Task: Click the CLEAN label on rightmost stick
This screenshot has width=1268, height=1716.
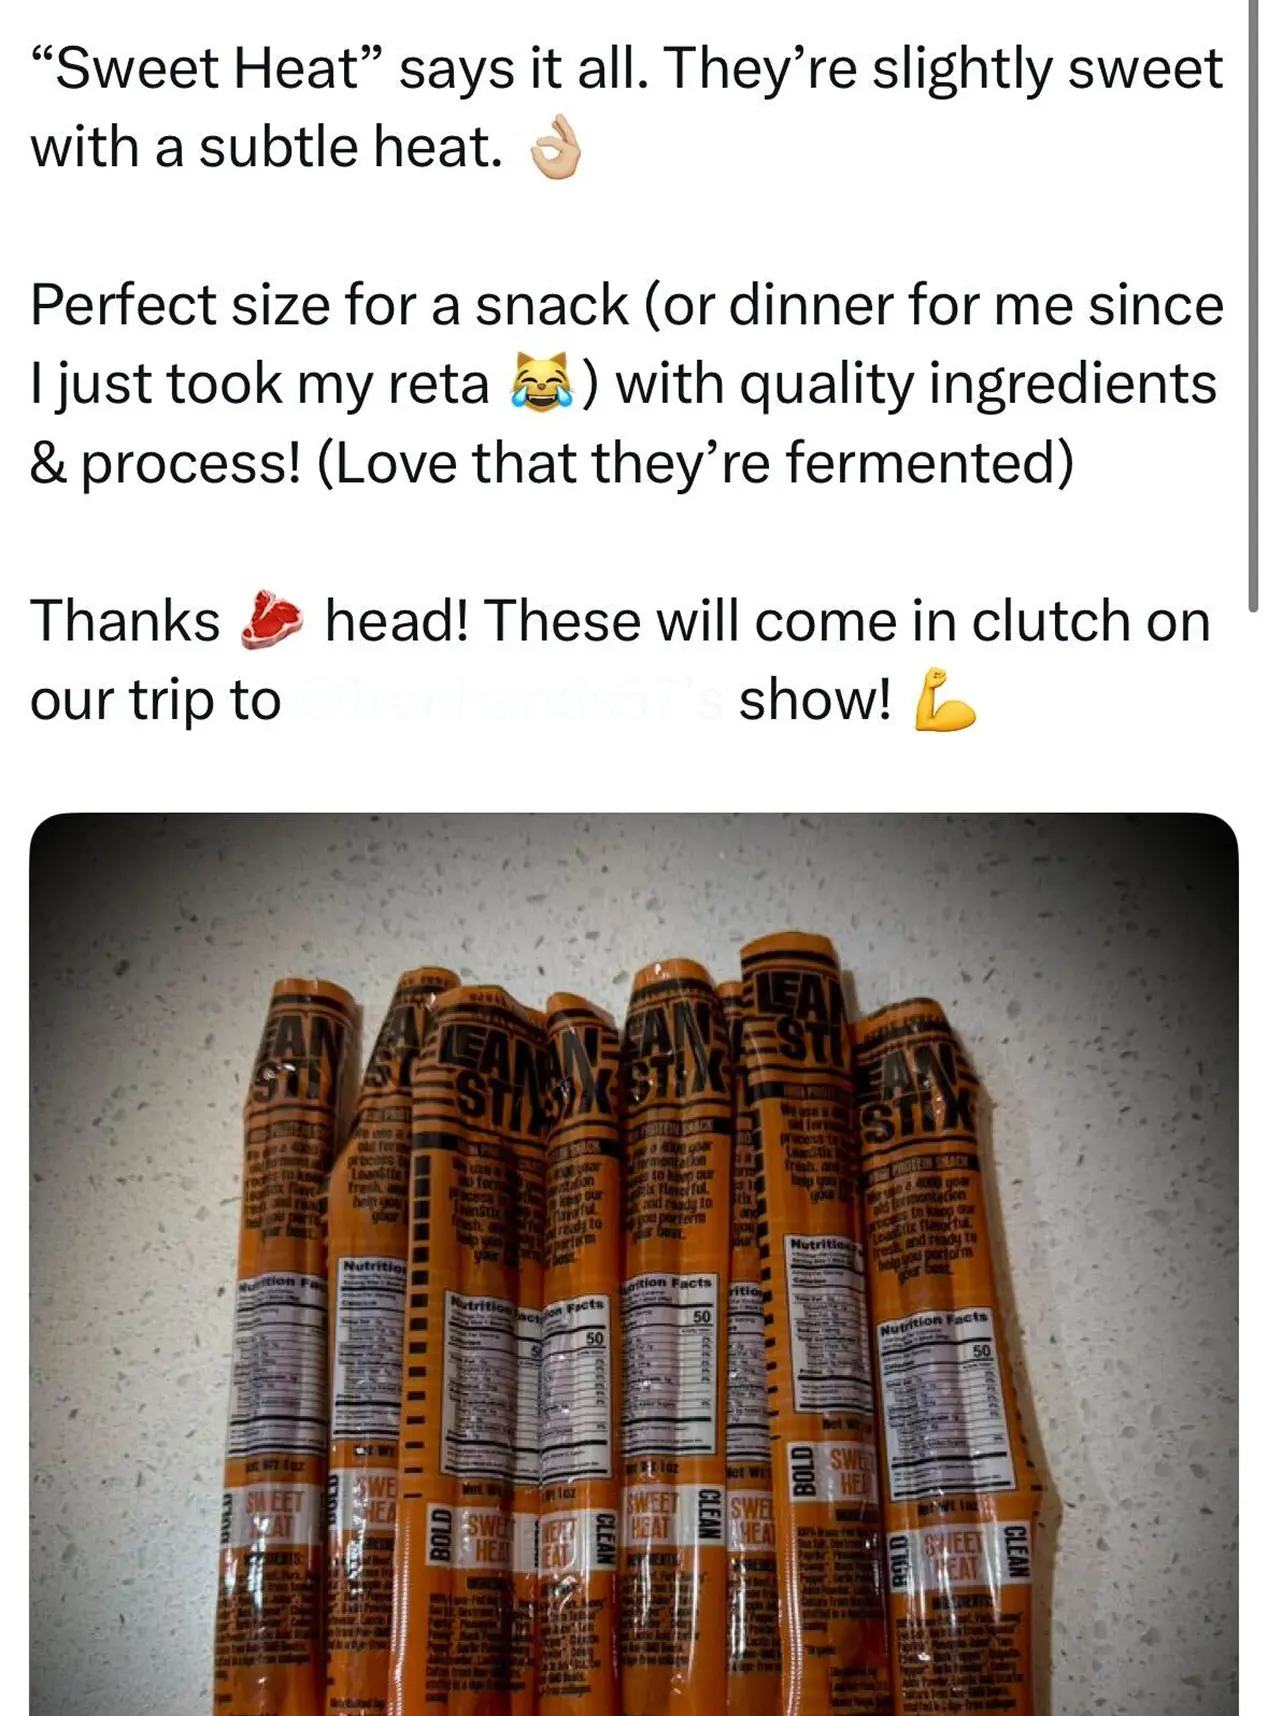Action: 1015,1551
